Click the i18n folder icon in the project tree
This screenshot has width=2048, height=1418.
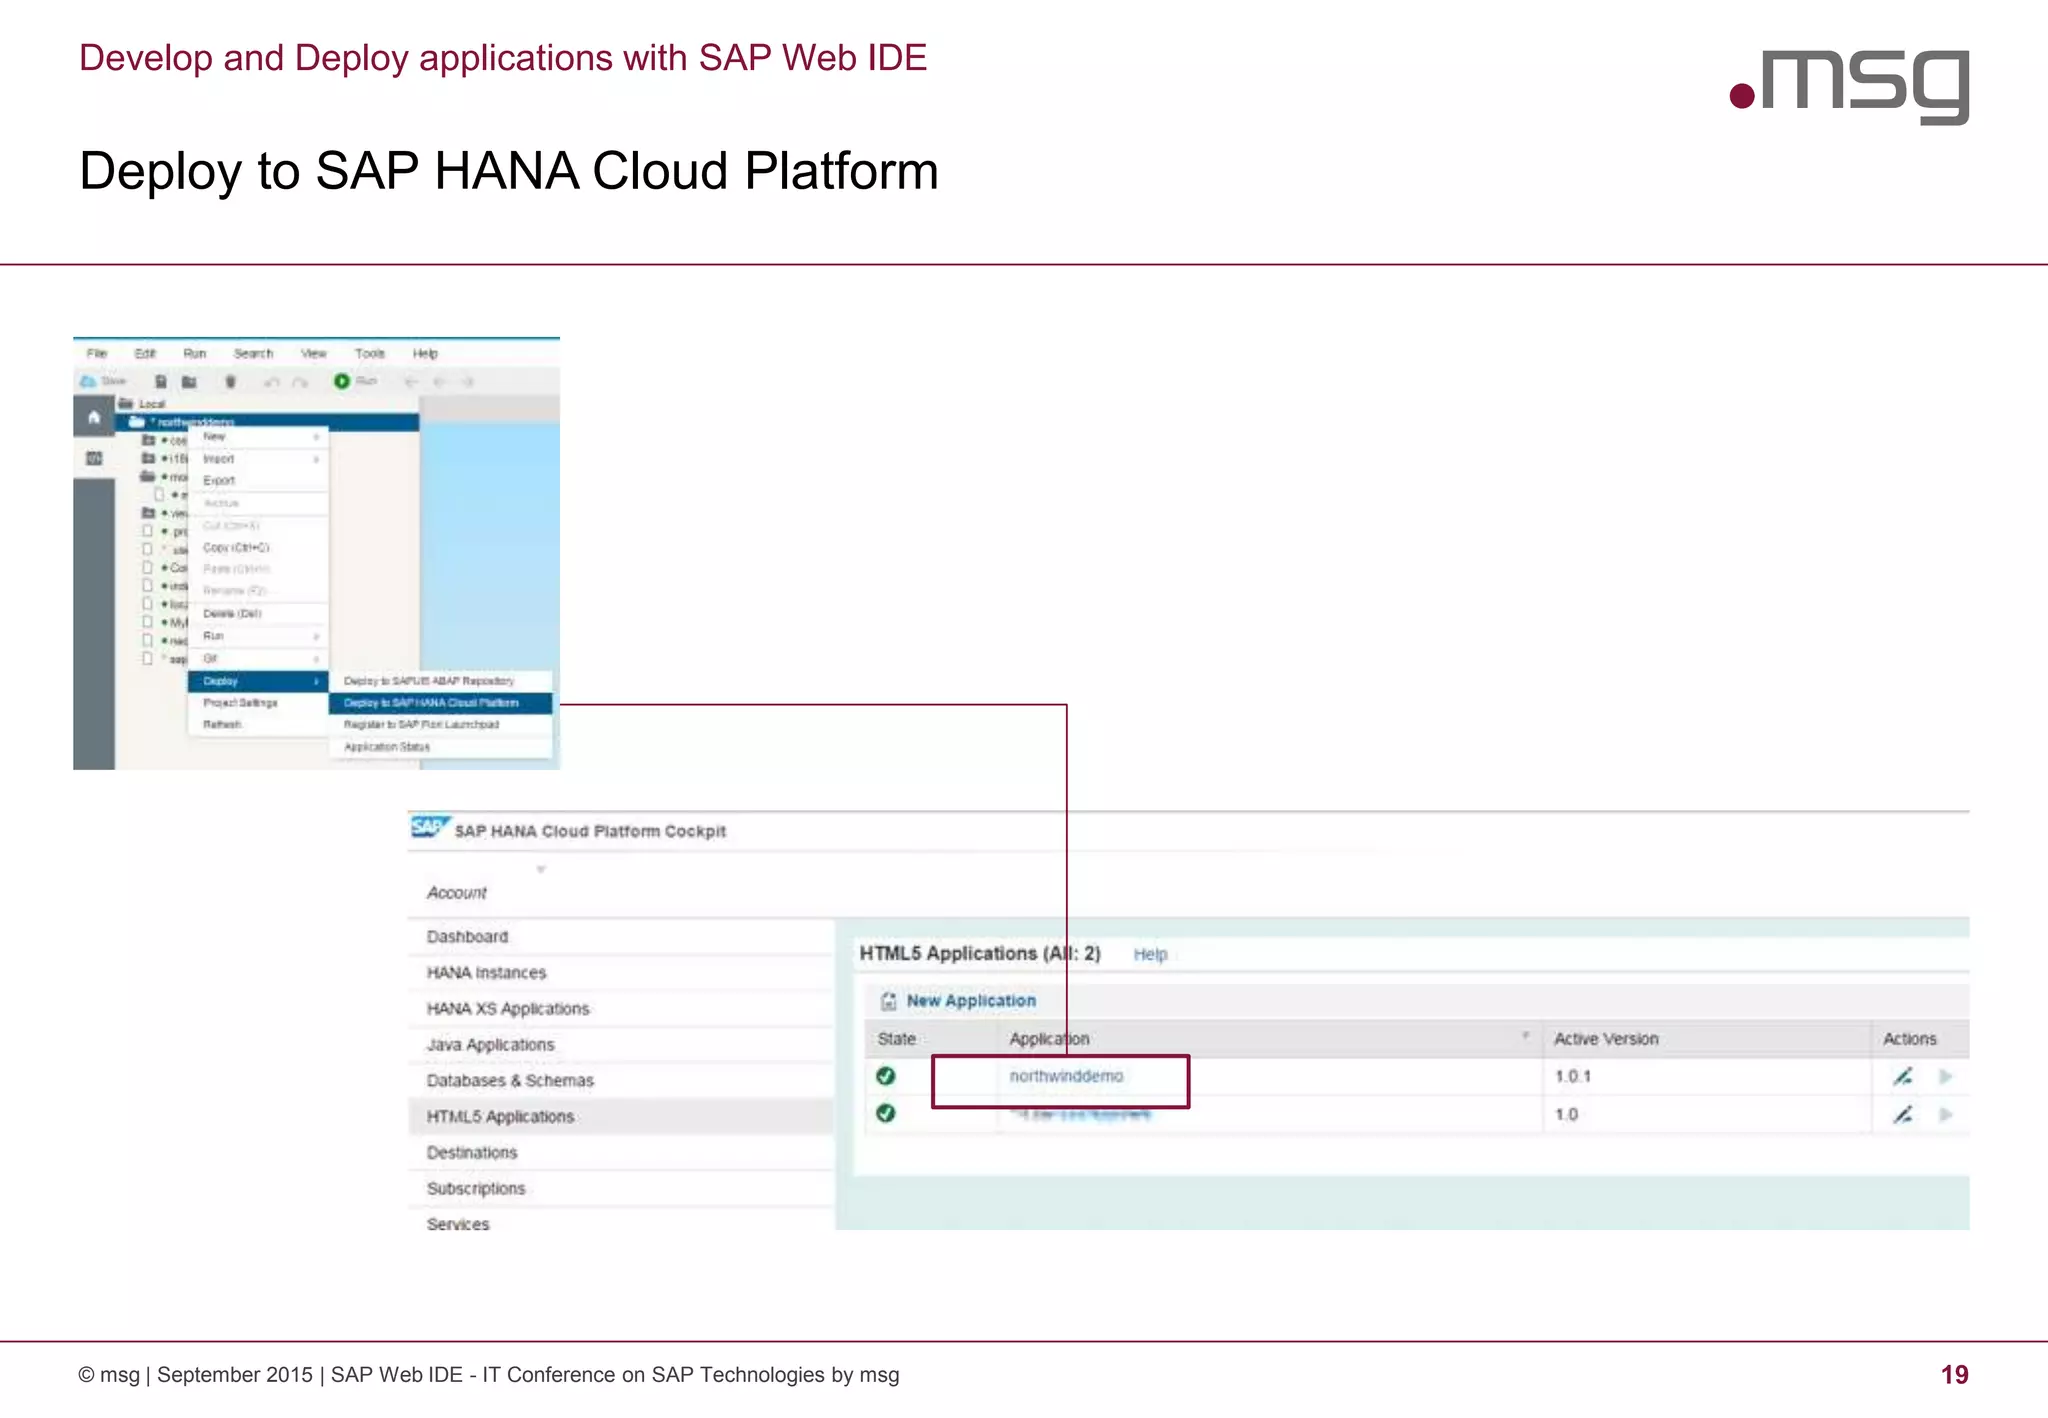tap(149, 458)
